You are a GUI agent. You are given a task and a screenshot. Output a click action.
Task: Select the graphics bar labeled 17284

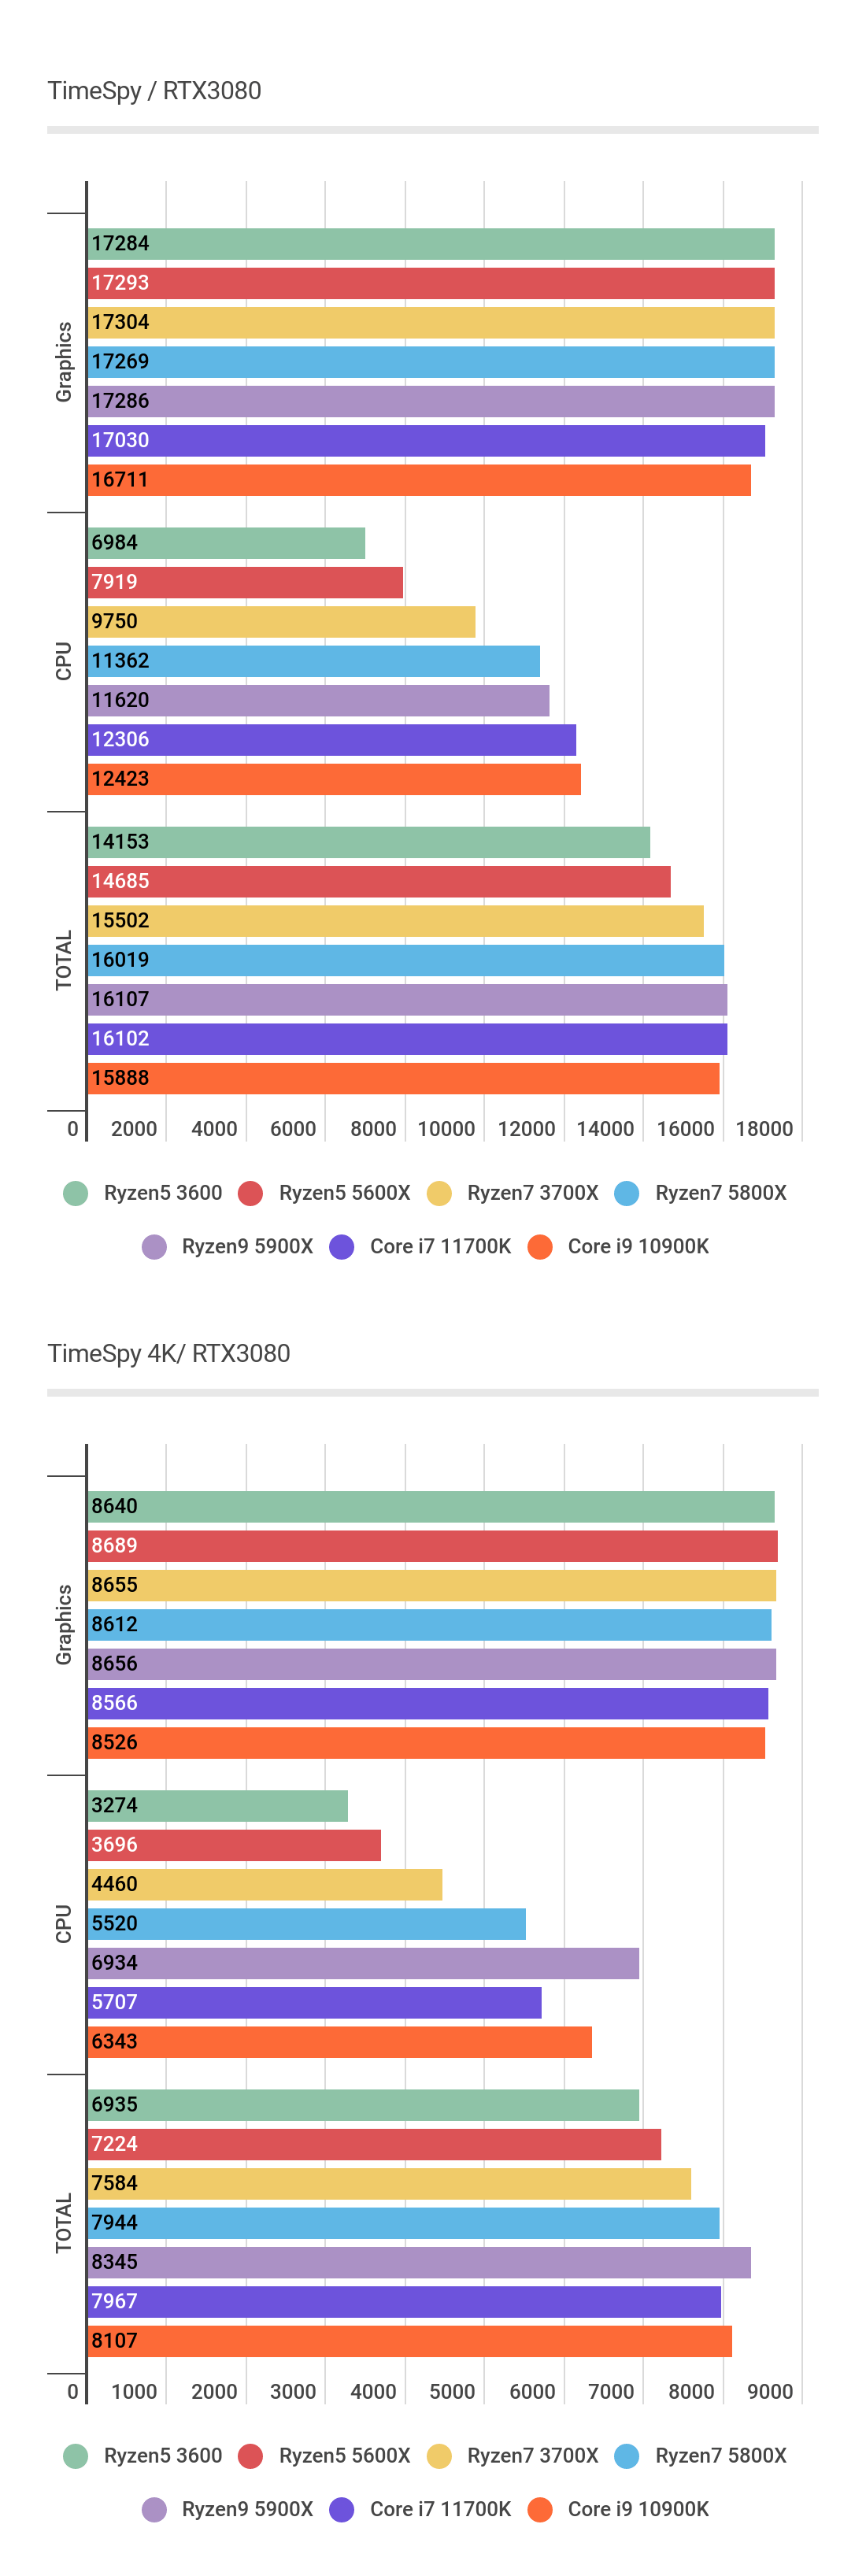pos(430,244)
